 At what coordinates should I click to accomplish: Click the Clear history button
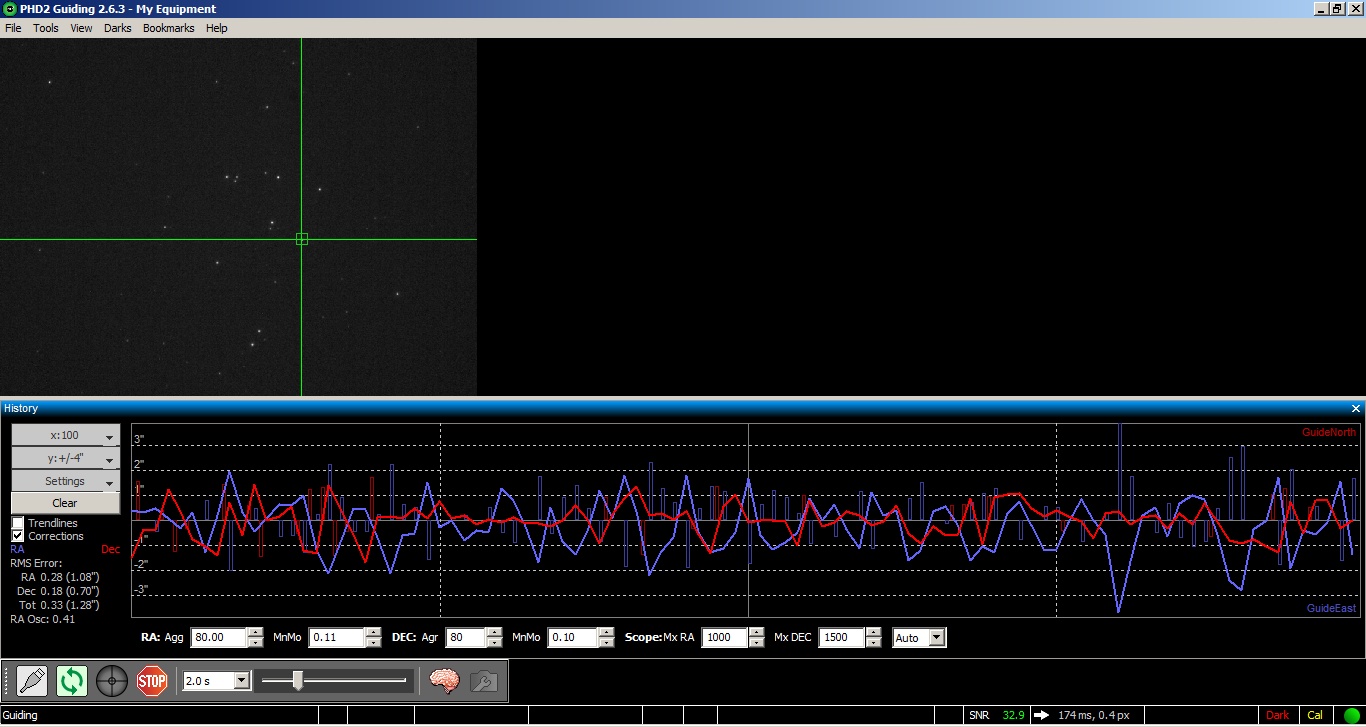tap(65, 503)
